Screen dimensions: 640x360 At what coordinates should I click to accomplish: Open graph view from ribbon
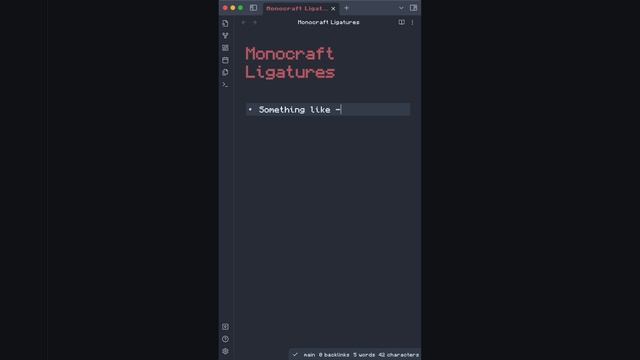tap(225, 36)
